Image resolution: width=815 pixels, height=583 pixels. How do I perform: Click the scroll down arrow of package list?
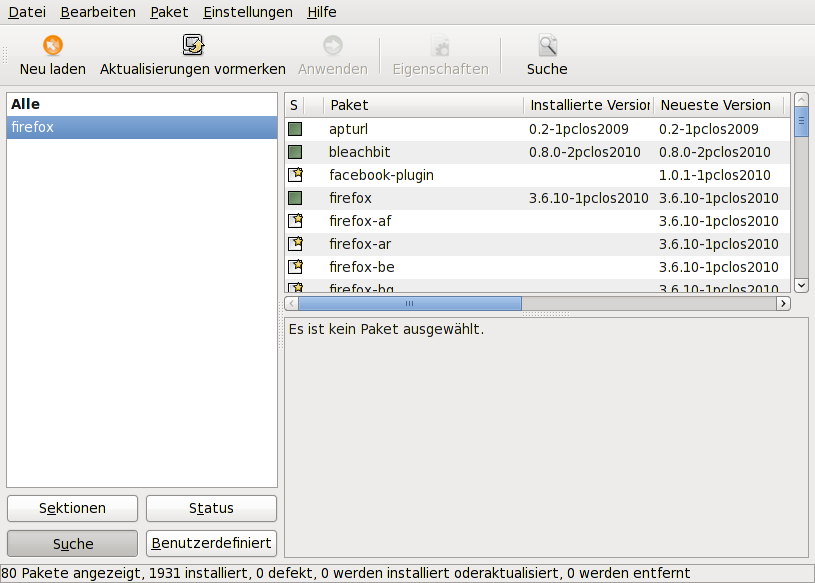tap(801, 285)
